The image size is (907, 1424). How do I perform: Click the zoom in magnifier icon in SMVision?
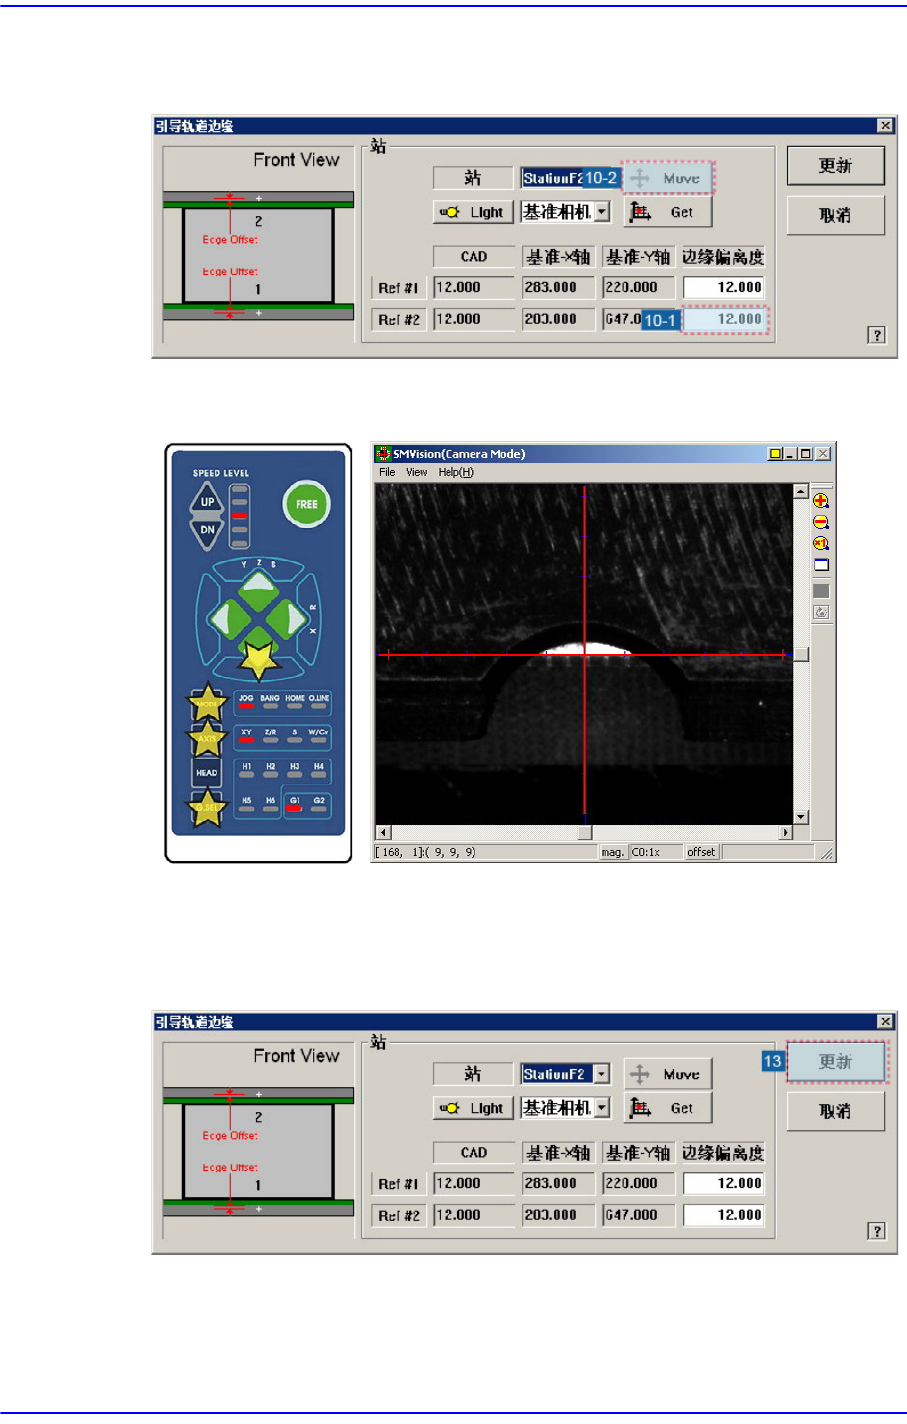pos(821,501)
